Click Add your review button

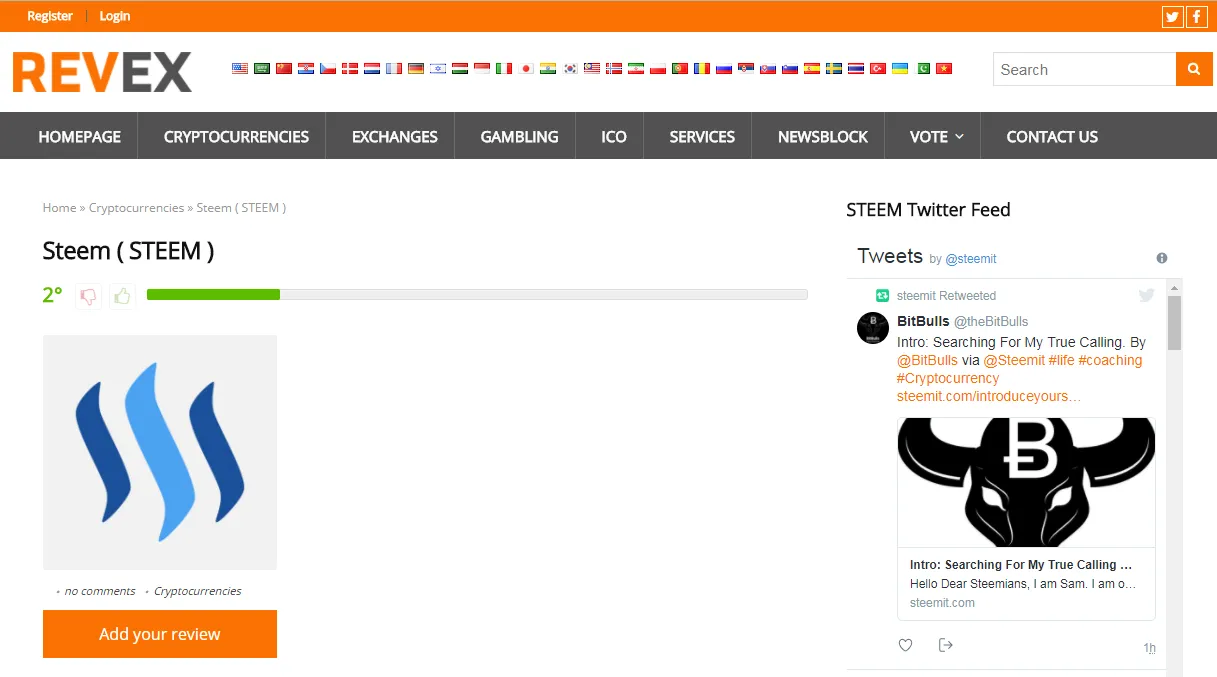click(x=160, y=634)
